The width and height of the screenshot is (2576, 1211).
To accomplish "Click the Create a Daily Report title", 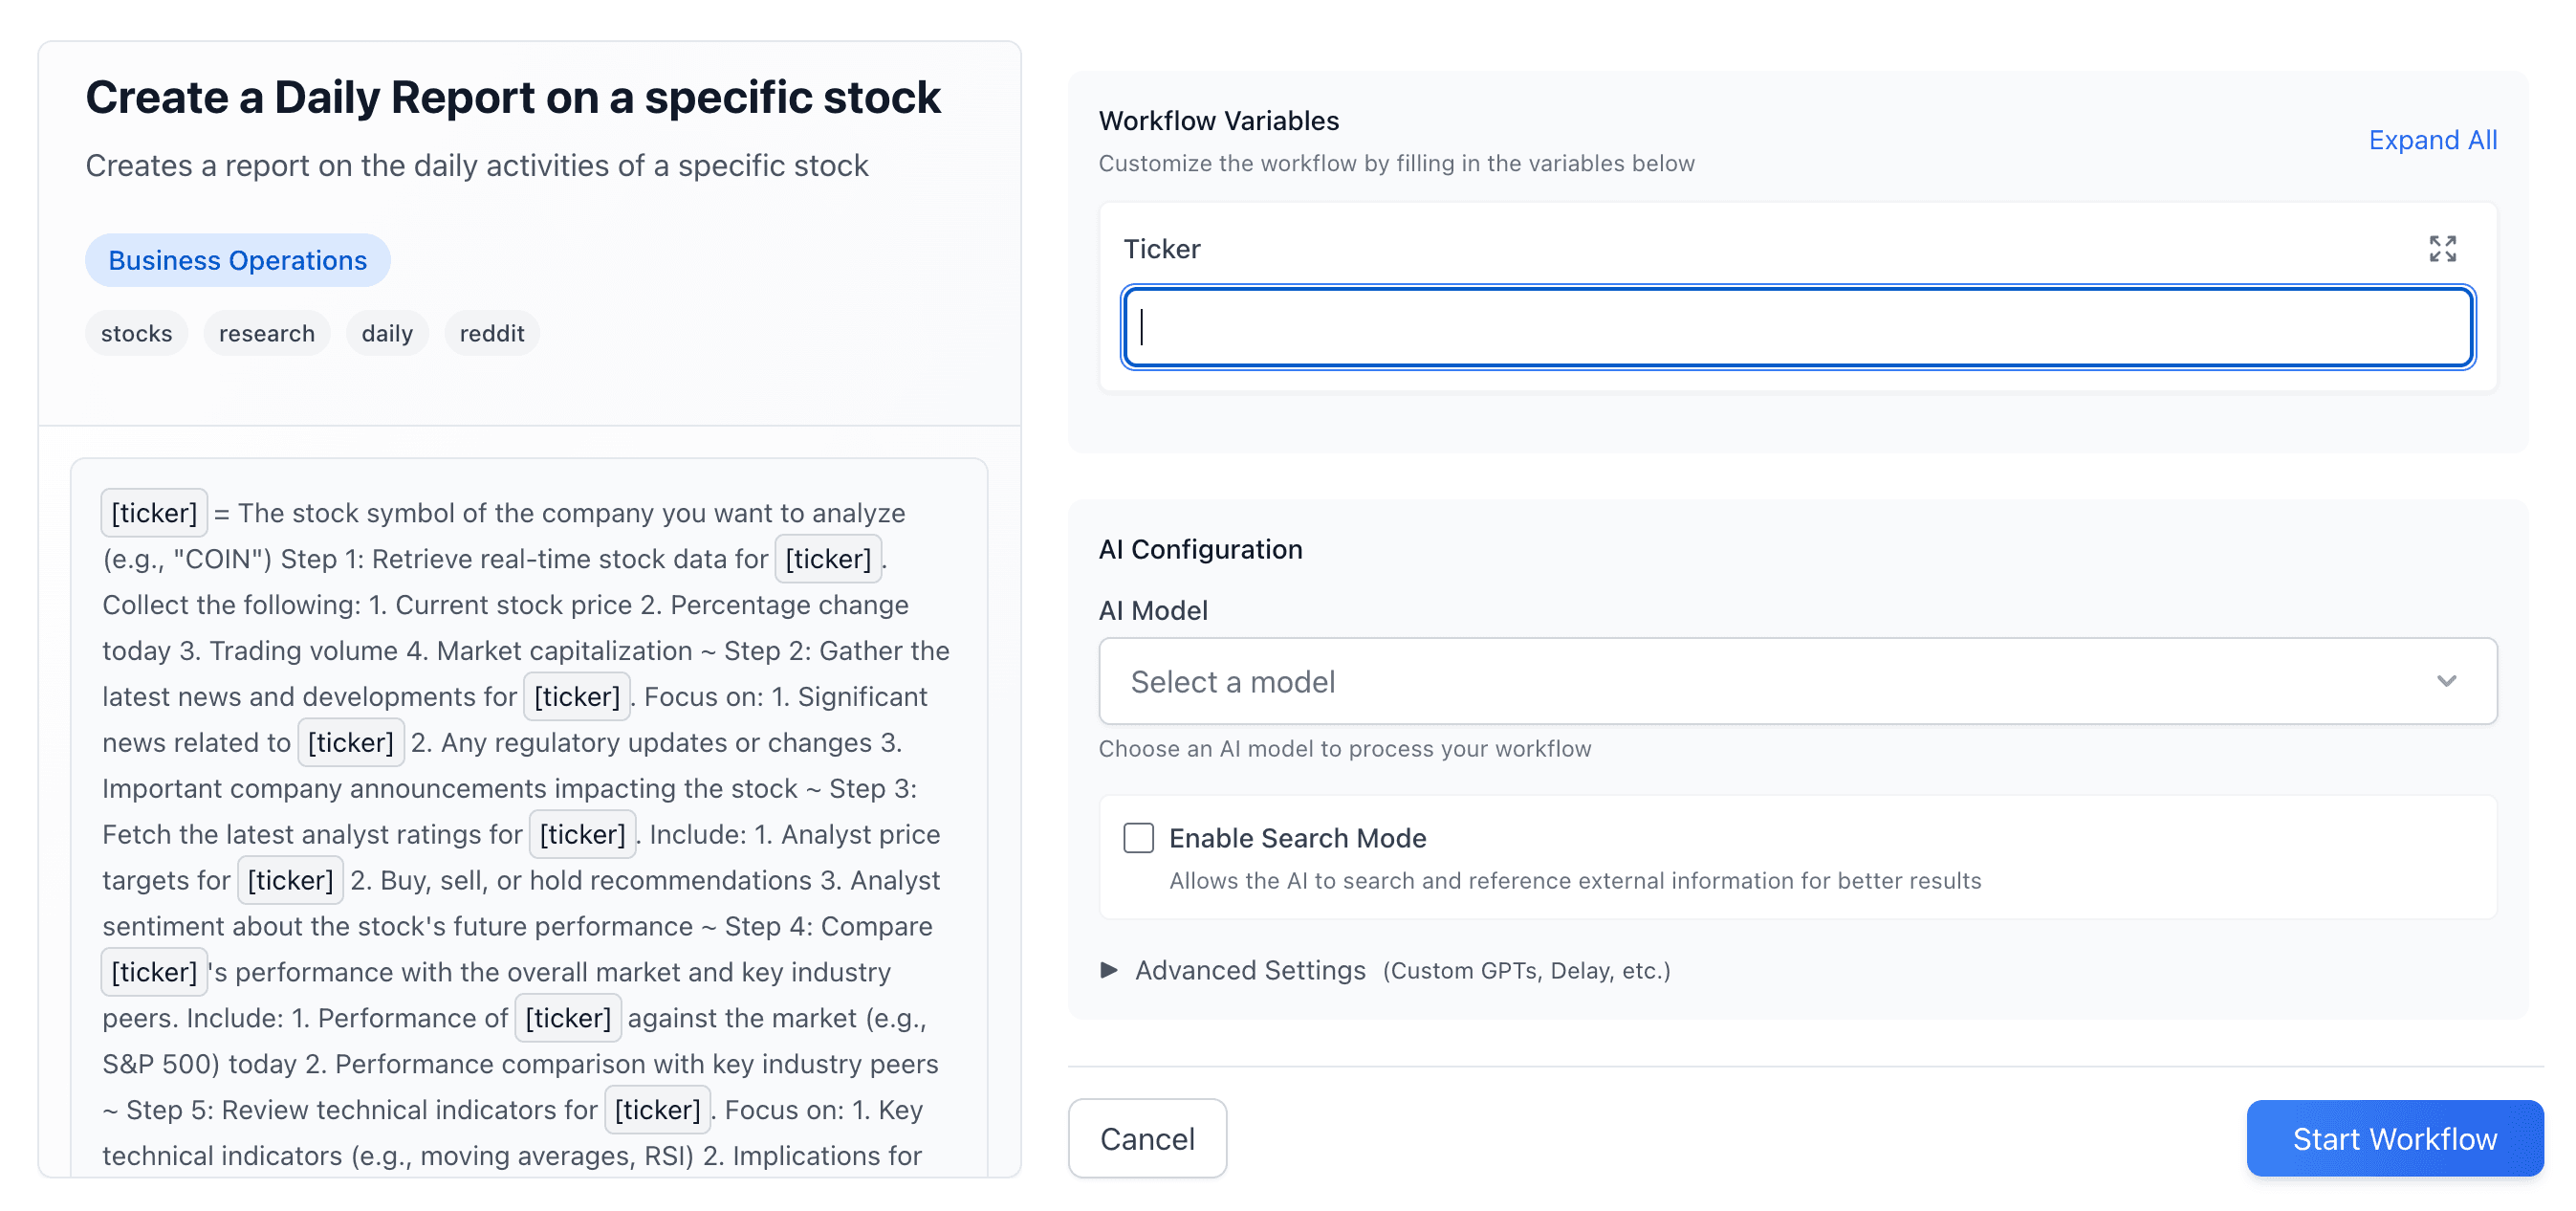I will [x=513, y=98].
